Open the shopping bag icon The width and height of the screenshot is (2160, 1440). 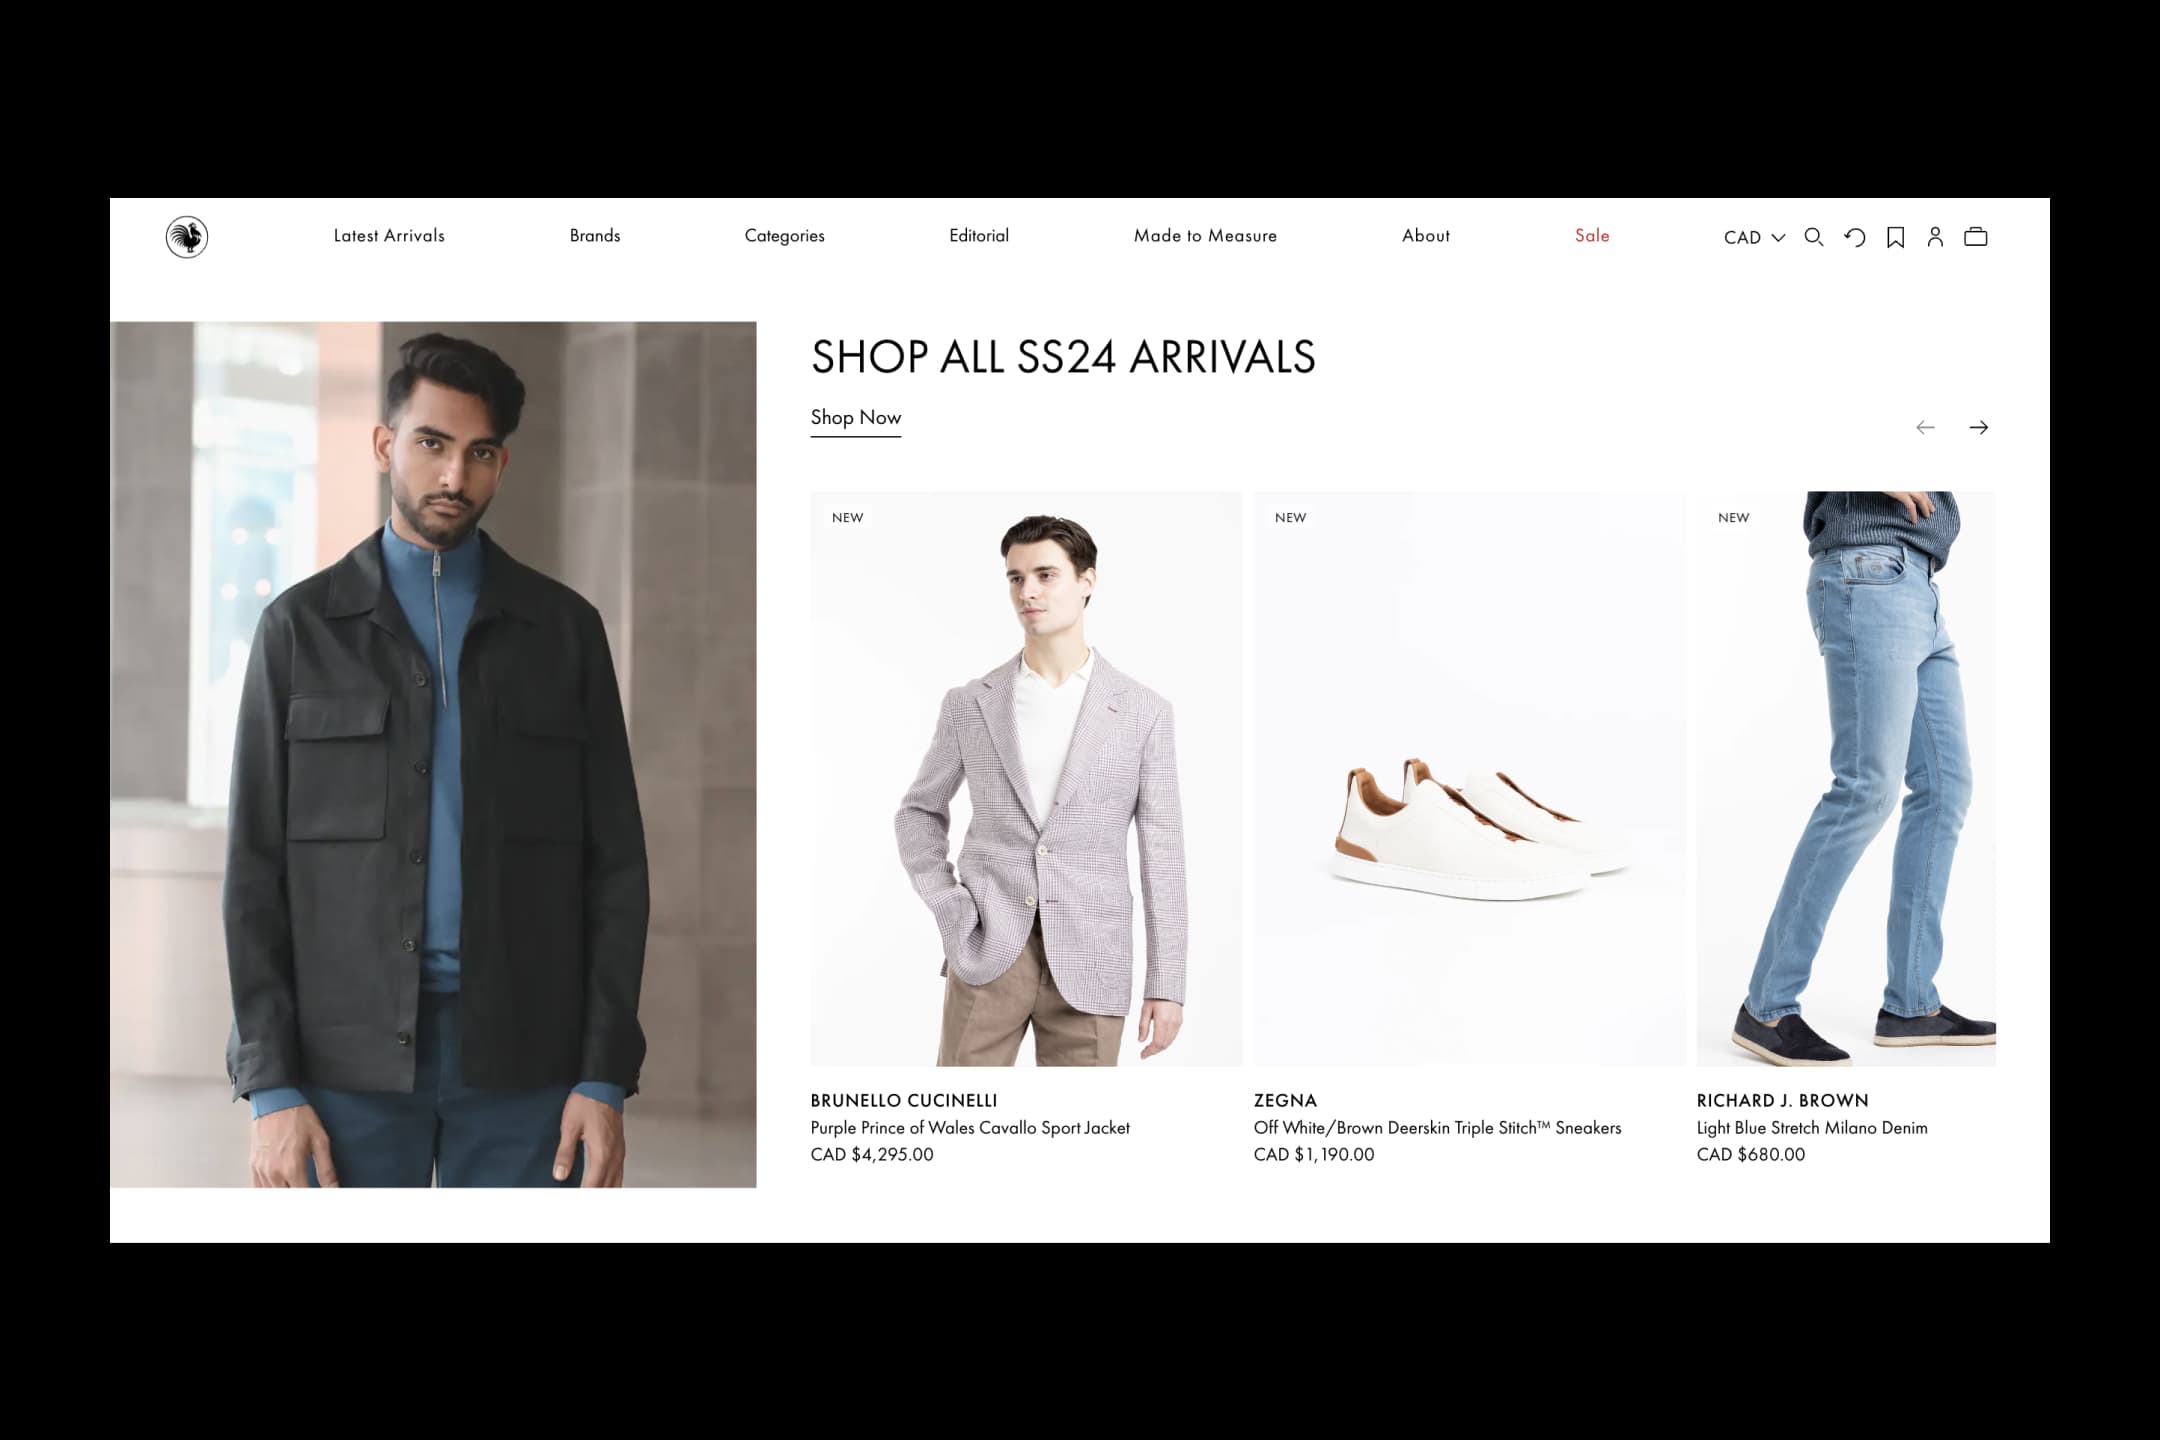pos(1976,237)
